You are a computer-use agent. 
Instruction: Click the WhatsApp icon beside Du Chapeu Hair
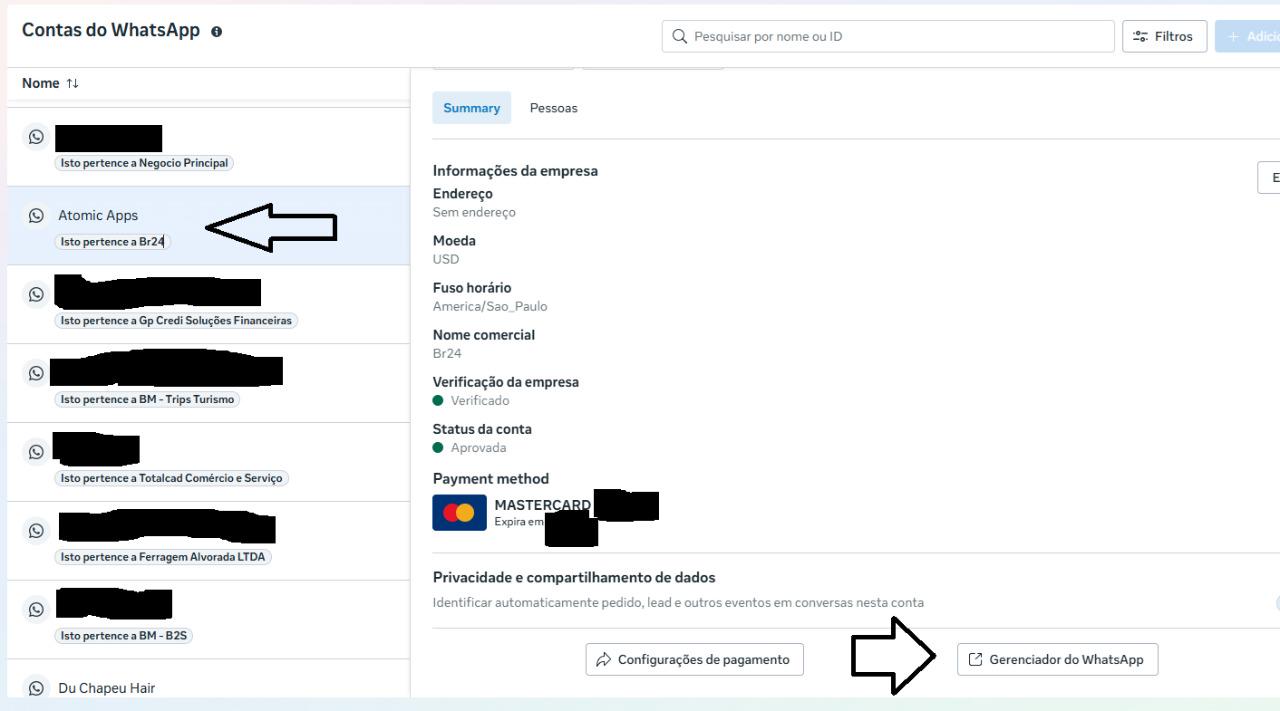pyautogui.click(x=37, y=687)
